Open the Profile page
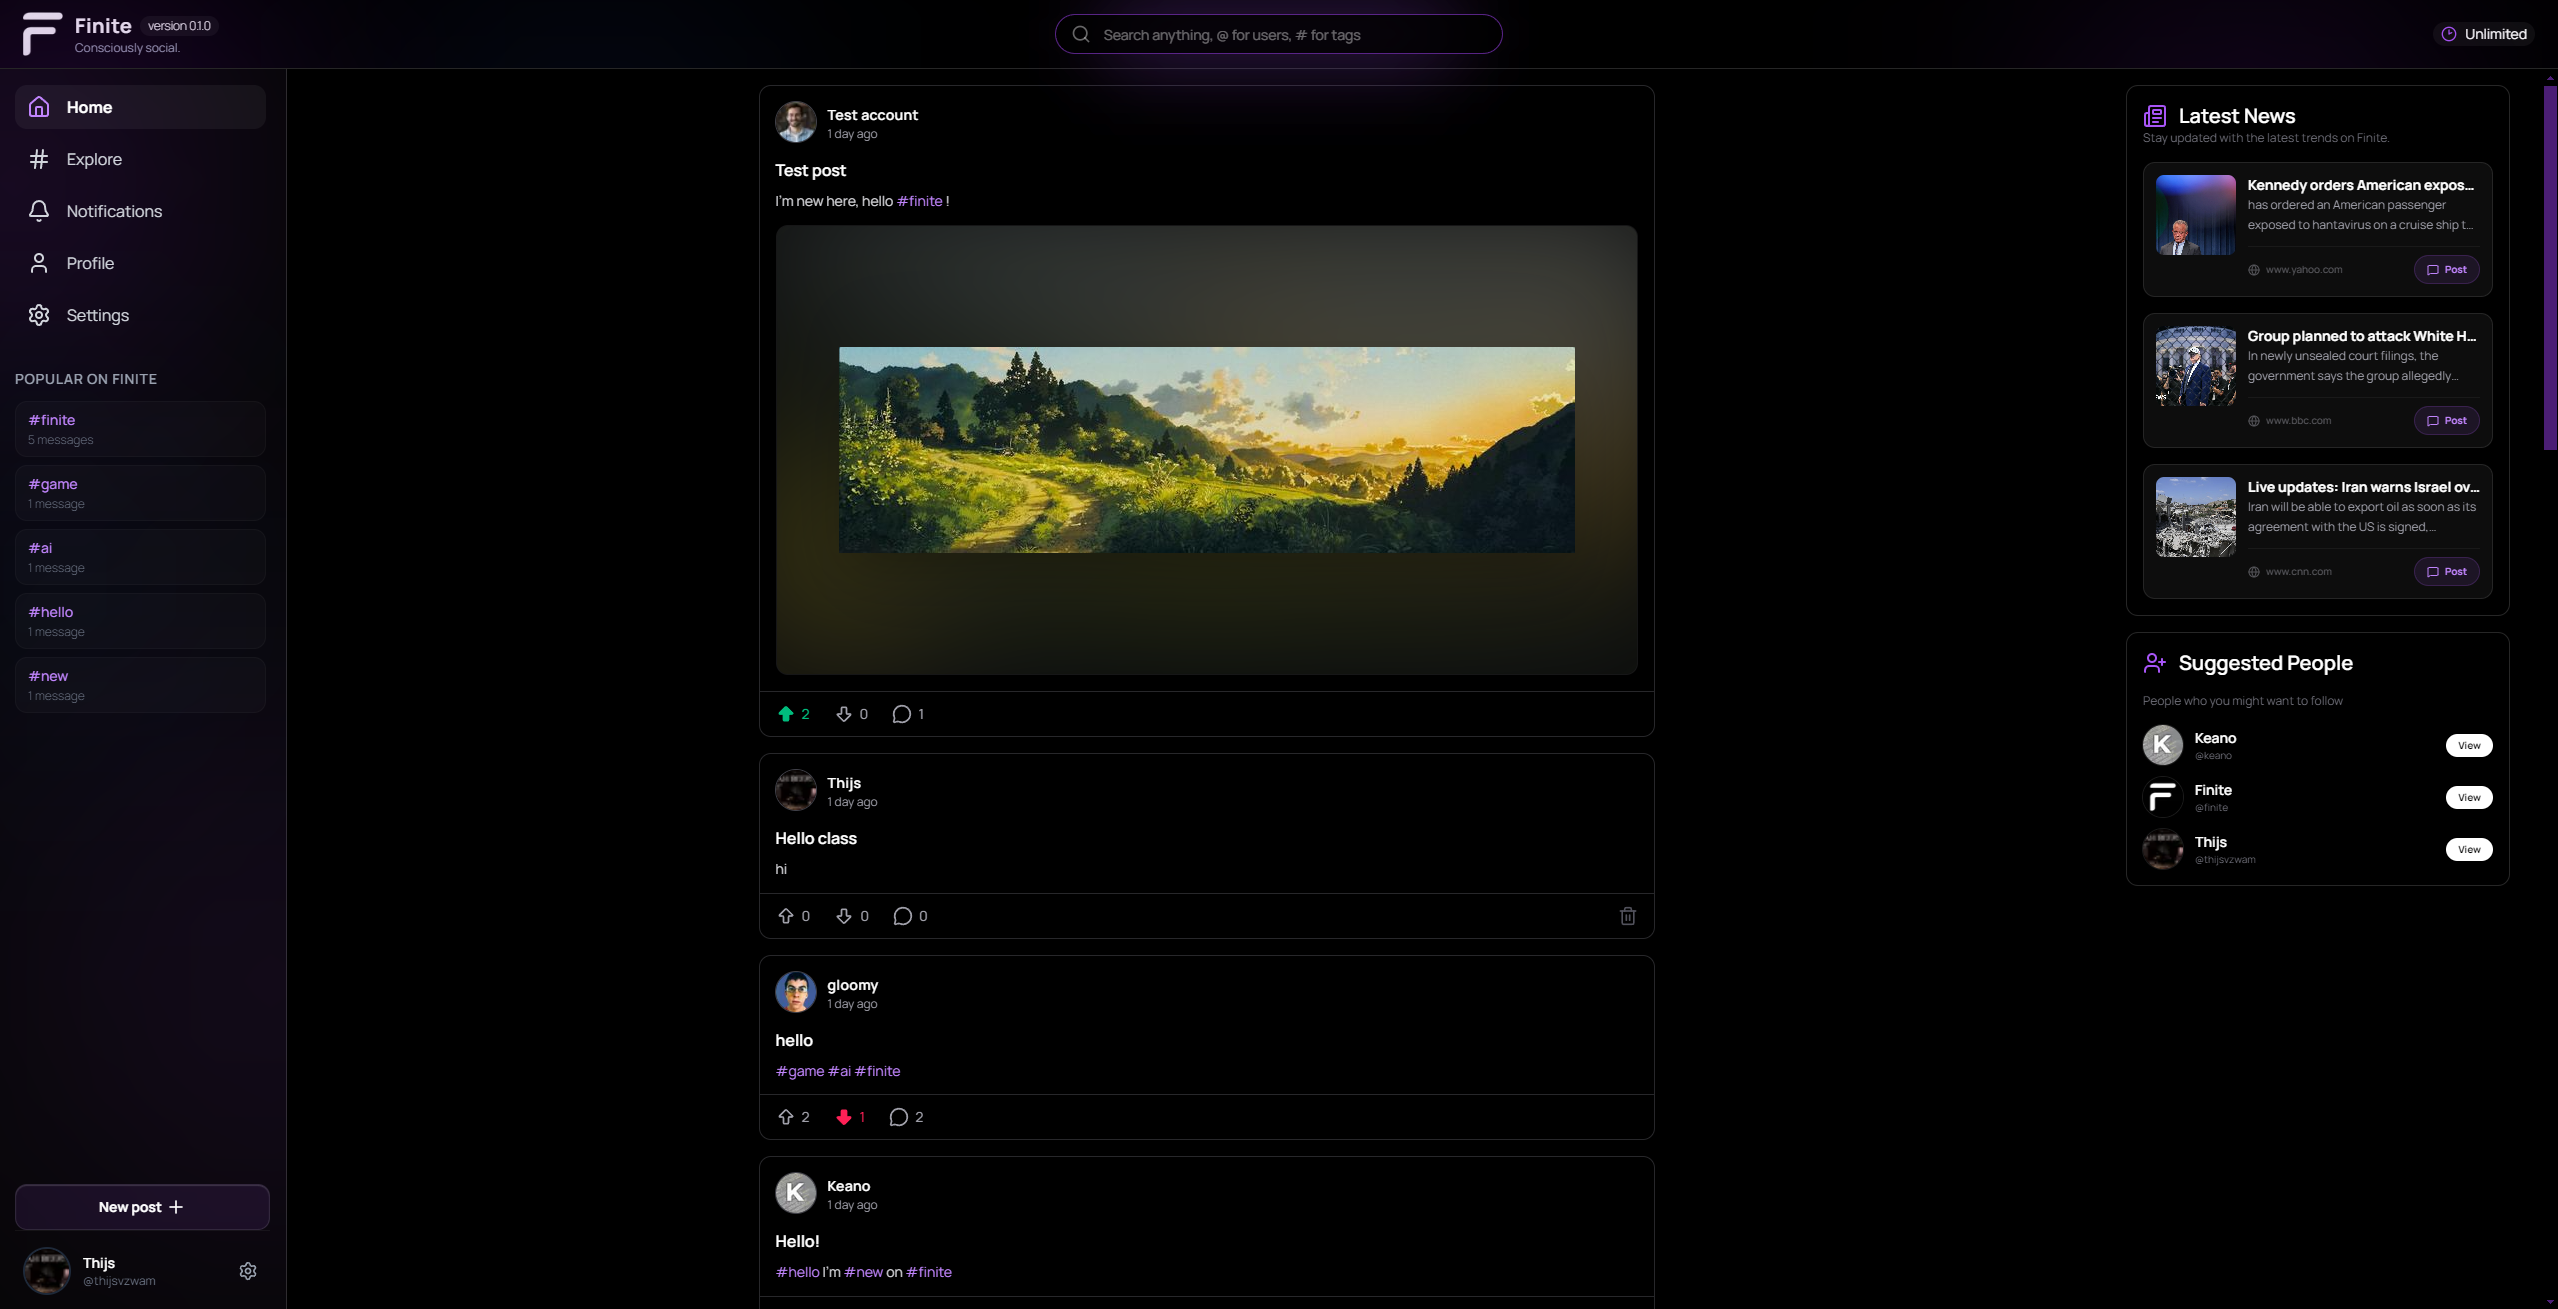 [140, 263]
